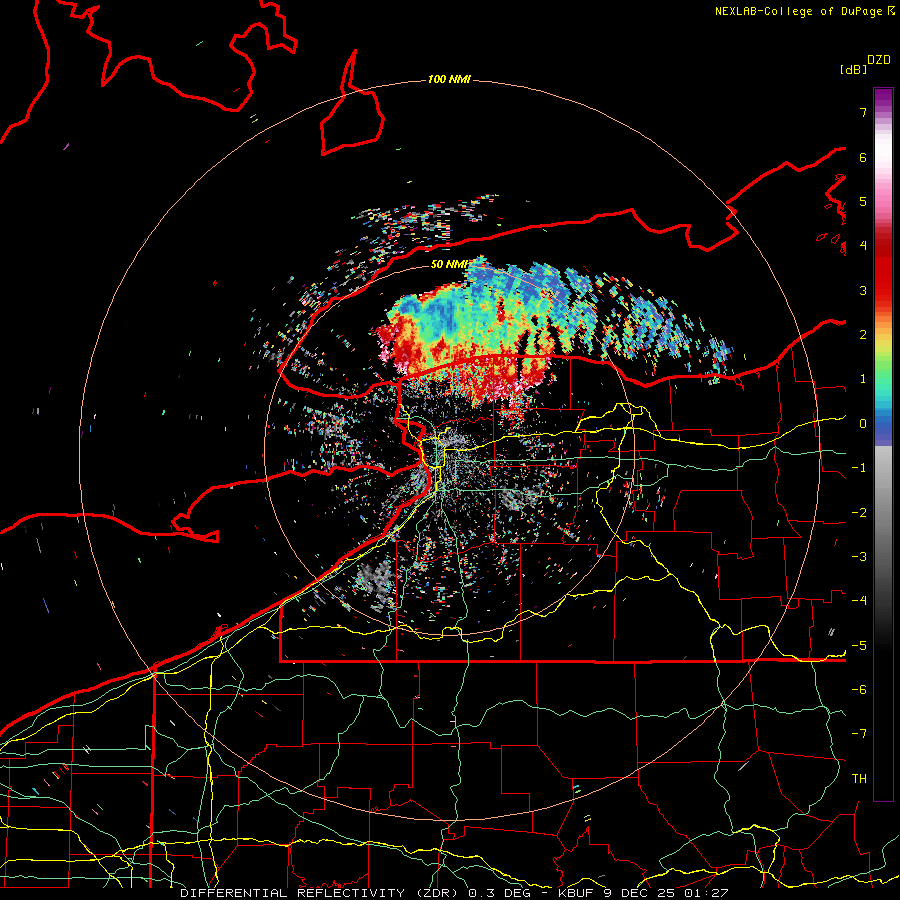Click the Differential Reflectivity KBUF caption text

click(454, 893)
